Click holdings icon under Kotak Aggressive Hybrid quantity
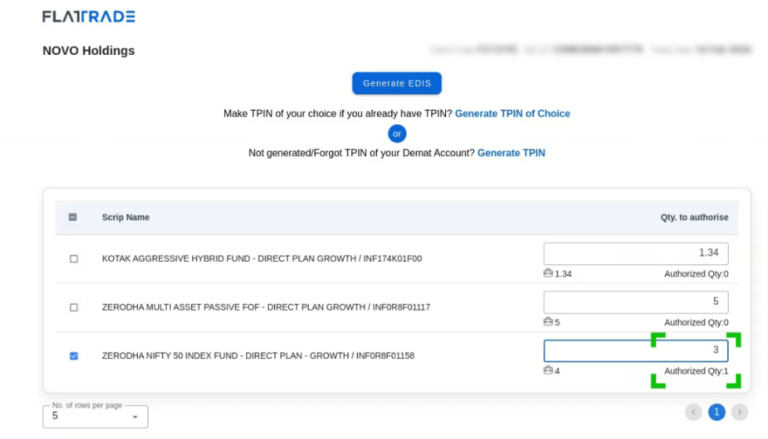Image resolution: width=768 pixels, height=439 pixels. tap(548, 273)
